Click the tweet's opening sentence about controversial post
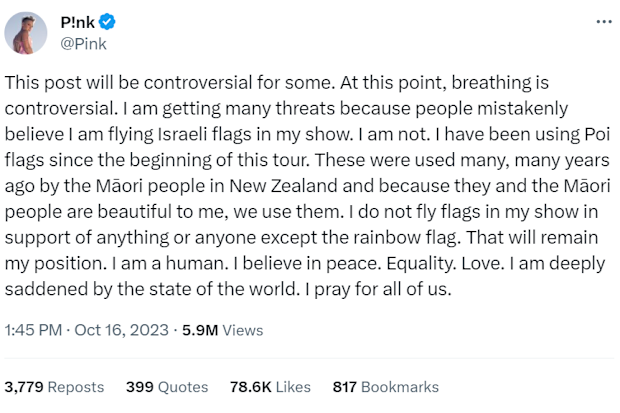Viewport: 620px width, 413px height. (170, 83)
